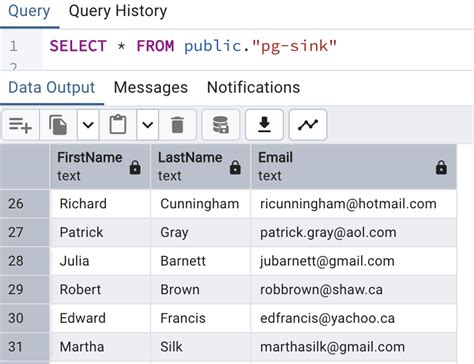
Task: Click the cell containing Martha
Action: [x=100, y=347]
